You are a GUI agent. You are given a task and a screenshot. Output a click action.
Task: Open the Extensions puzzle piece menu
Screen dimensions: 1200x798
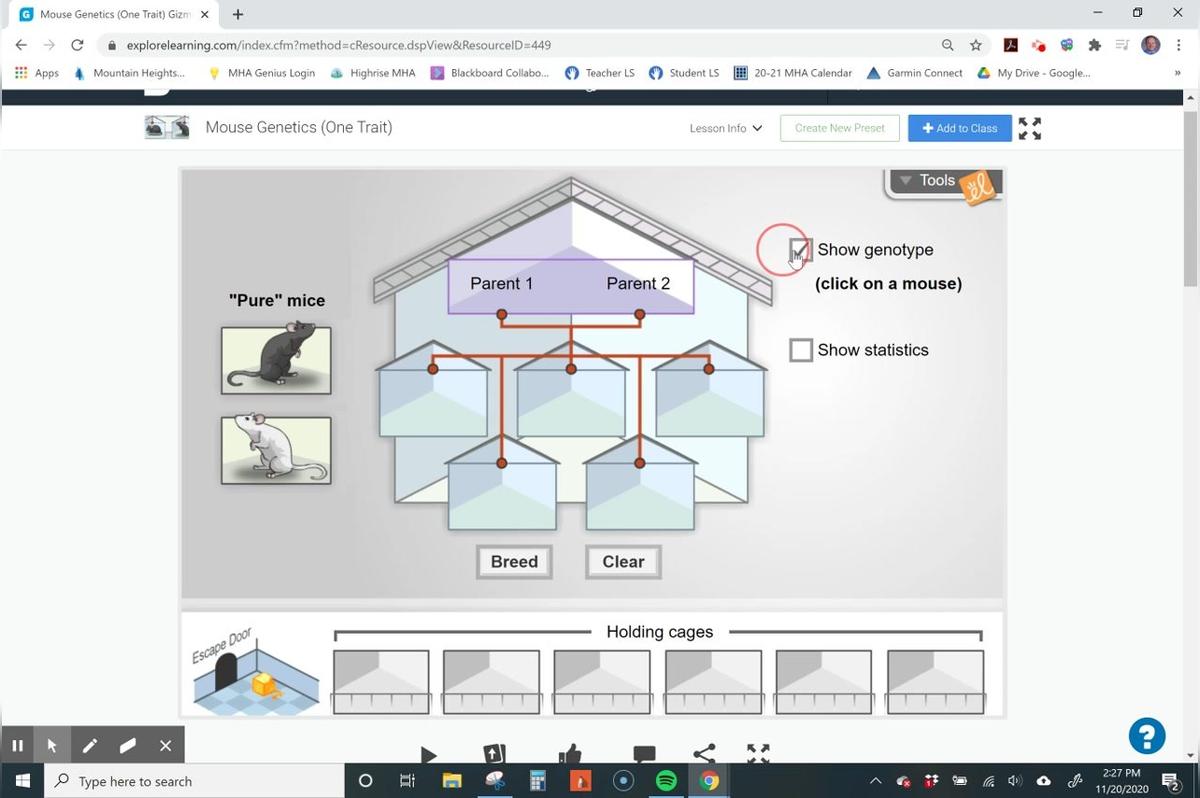pyautogui.click(x=1095, y=45)
